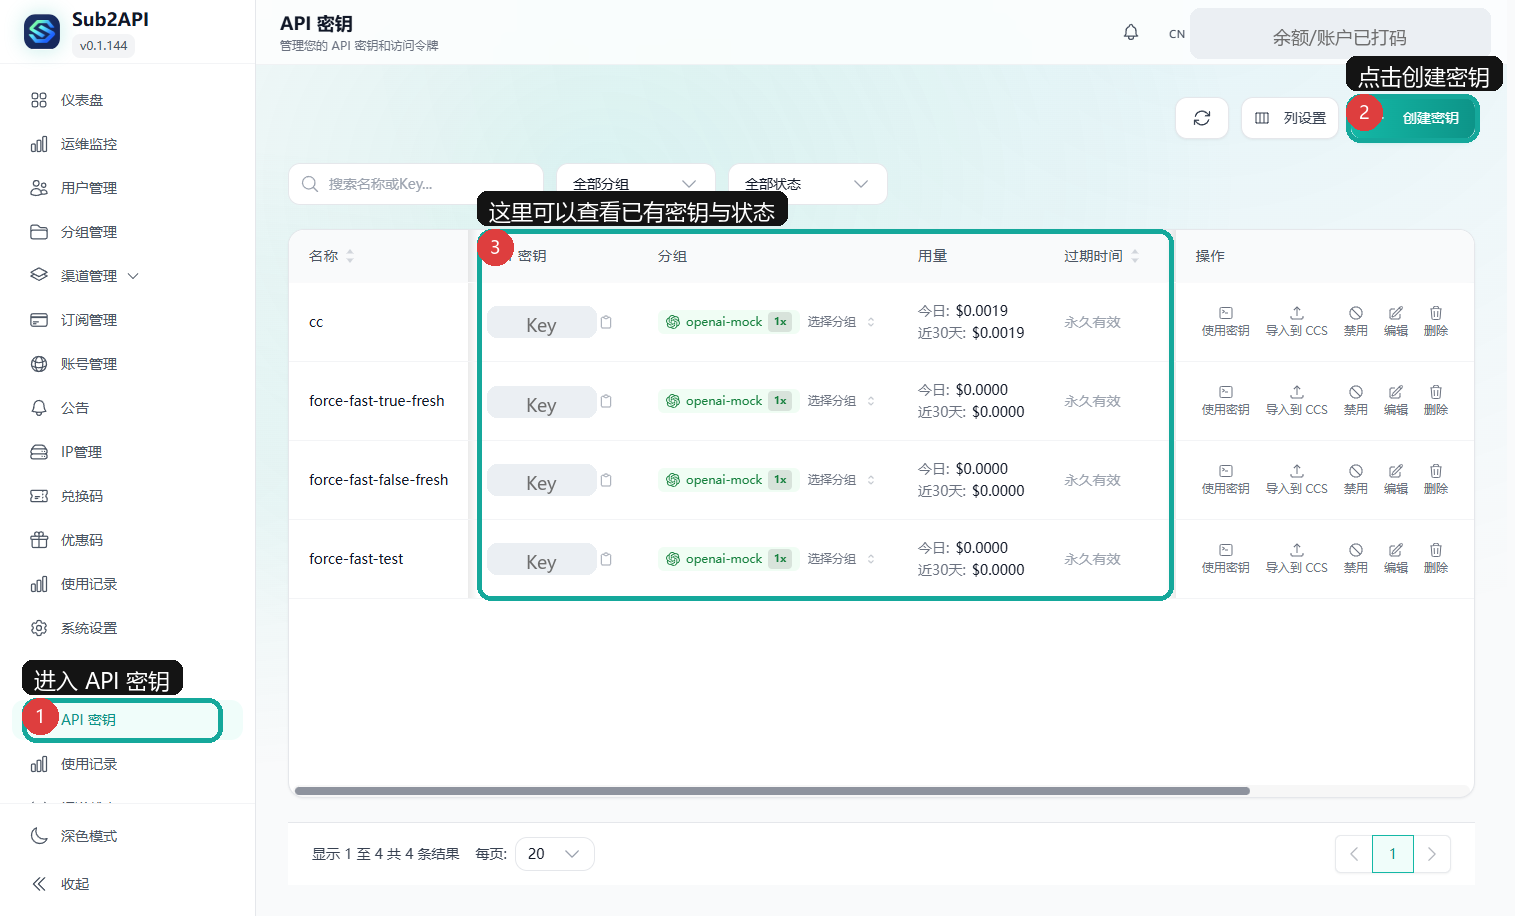The width and height of the screenshot is (1515, 916).
Task: Click the 创建密钥 button
Action: (1413, 118)
